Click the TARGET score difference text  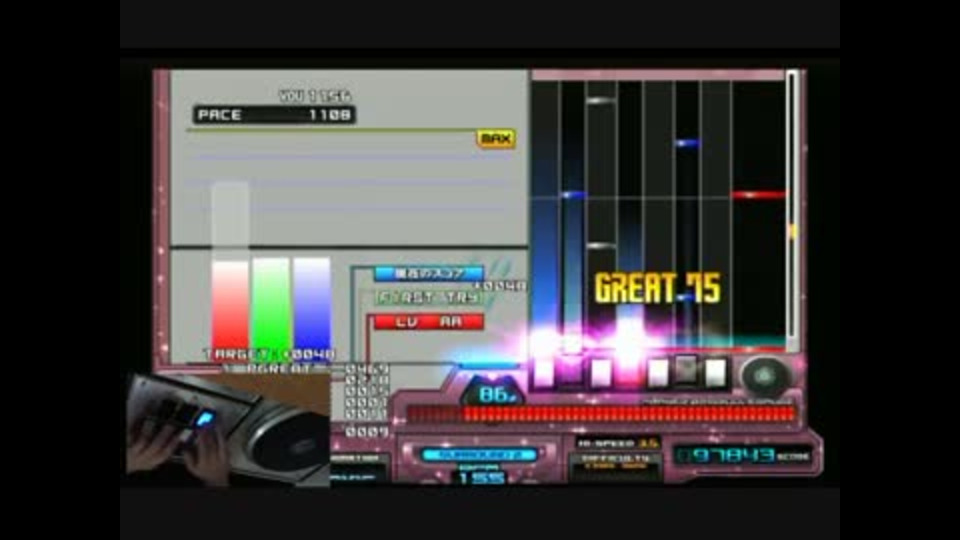tap(269, 354)
